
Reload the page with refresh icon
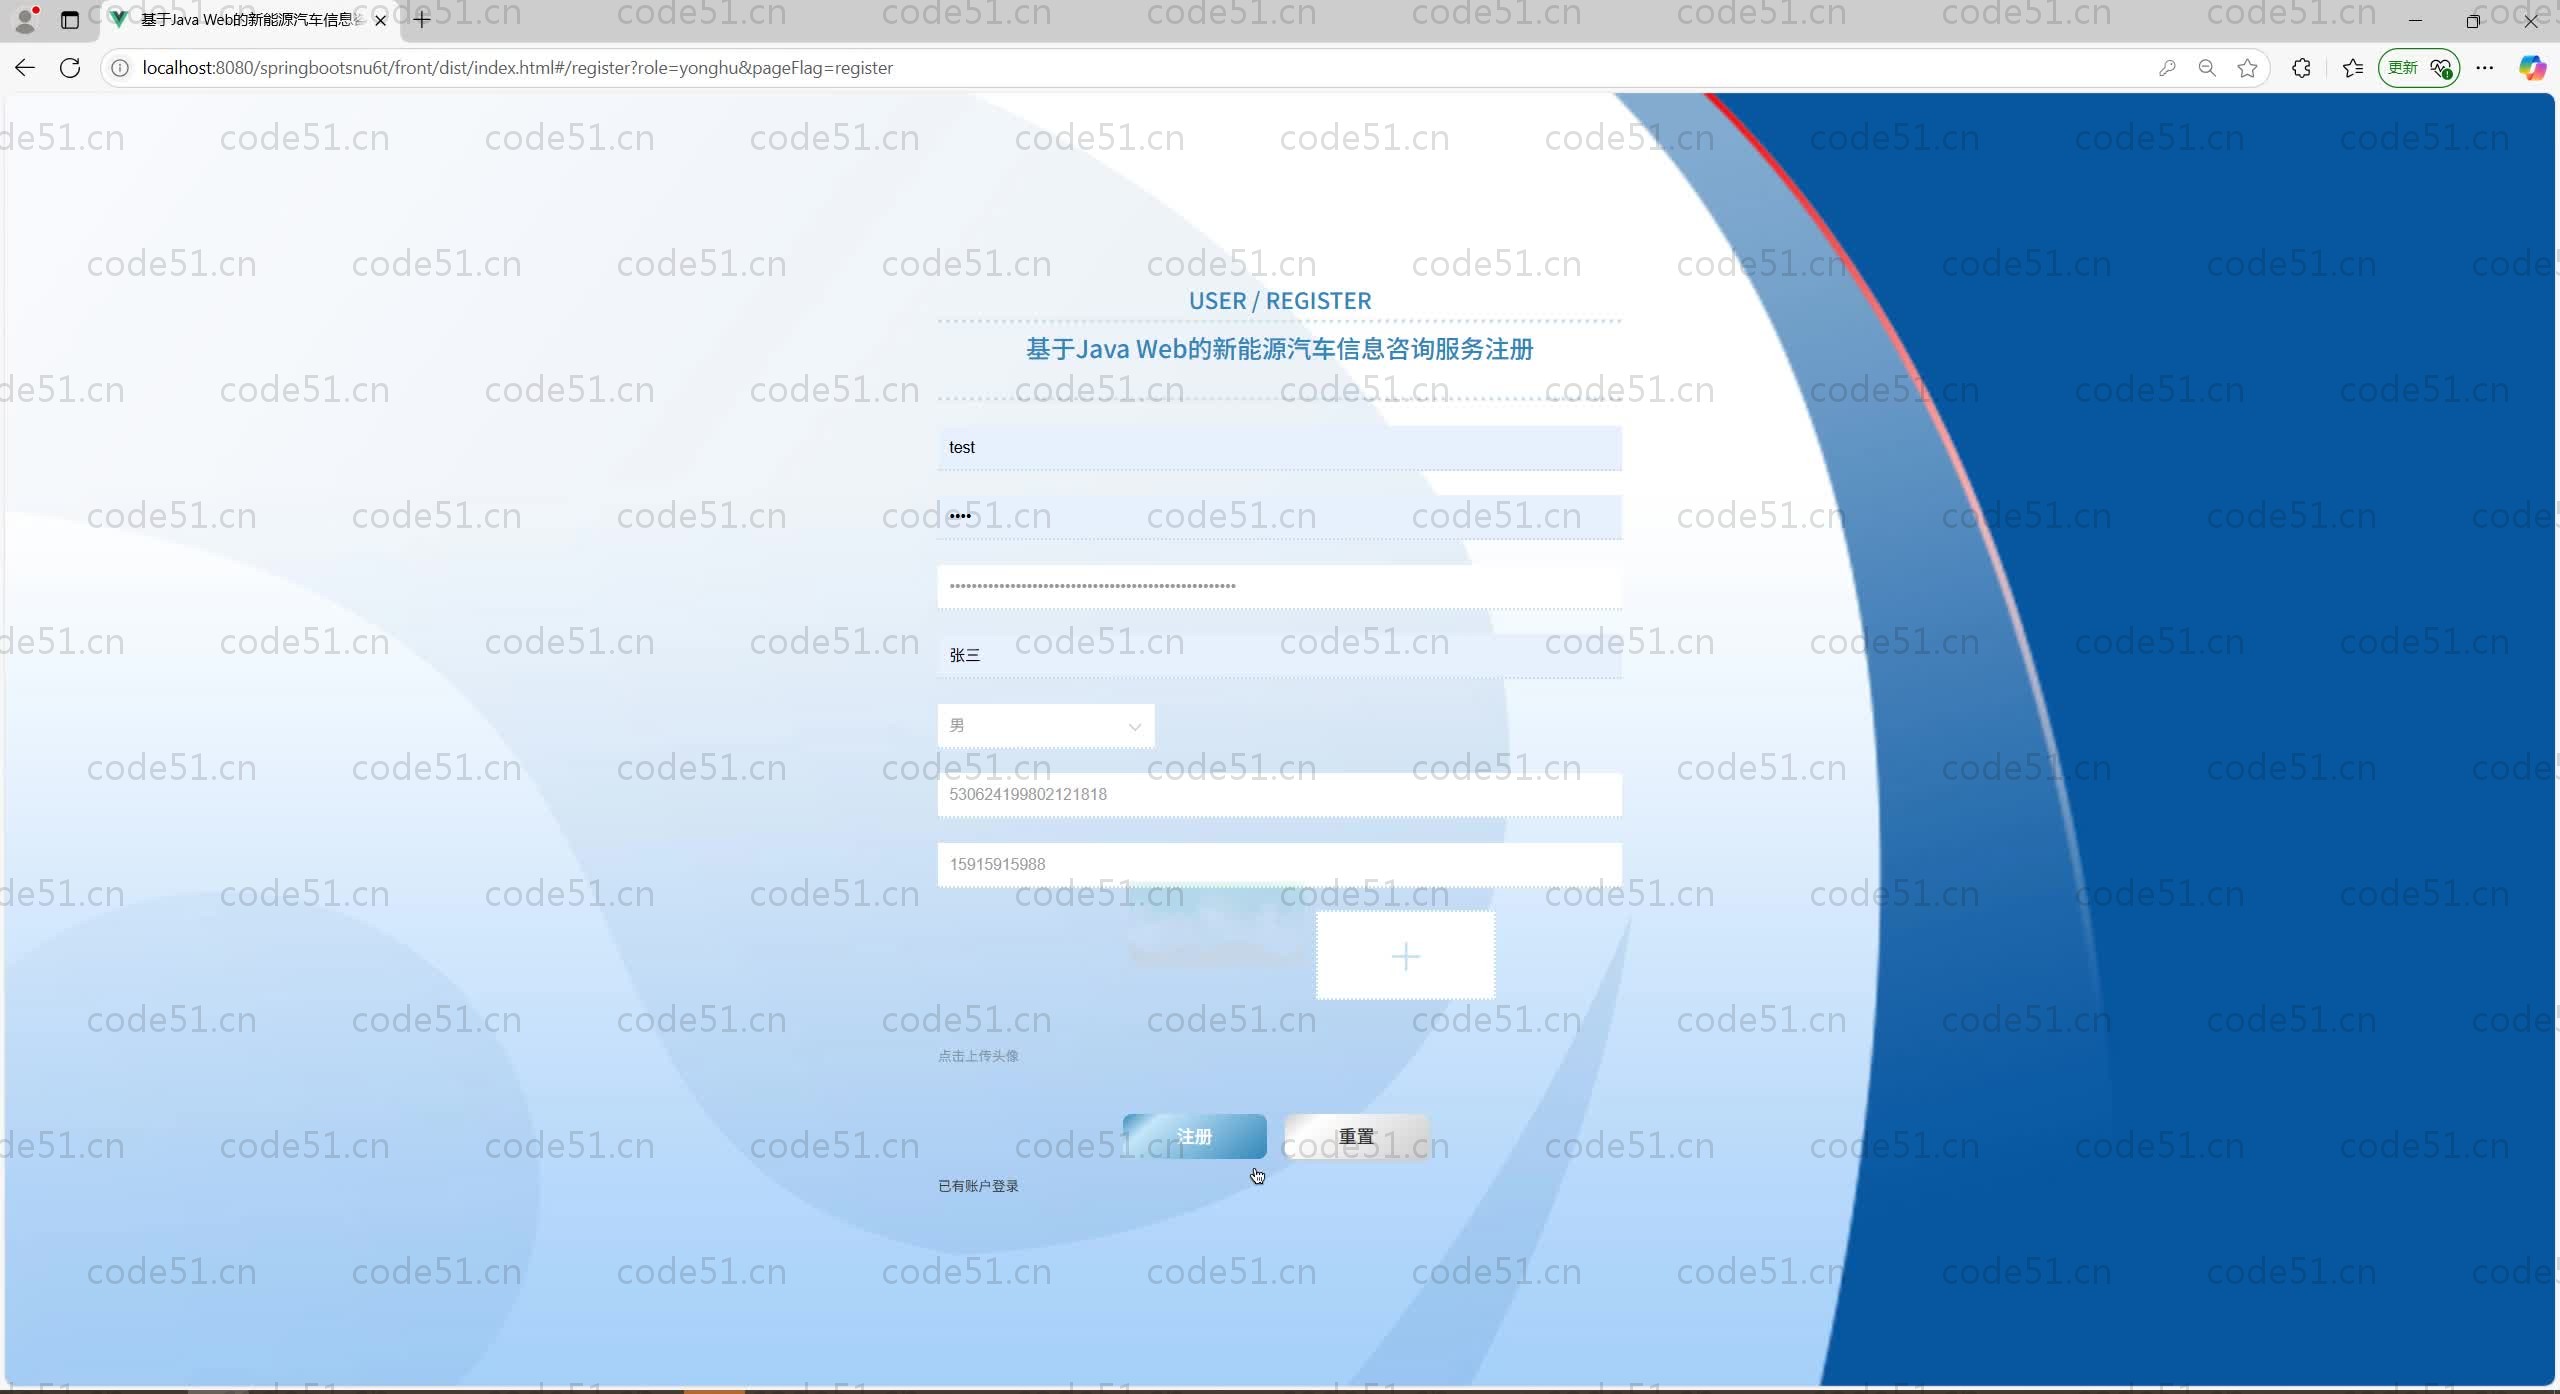(x=70, y=68)
